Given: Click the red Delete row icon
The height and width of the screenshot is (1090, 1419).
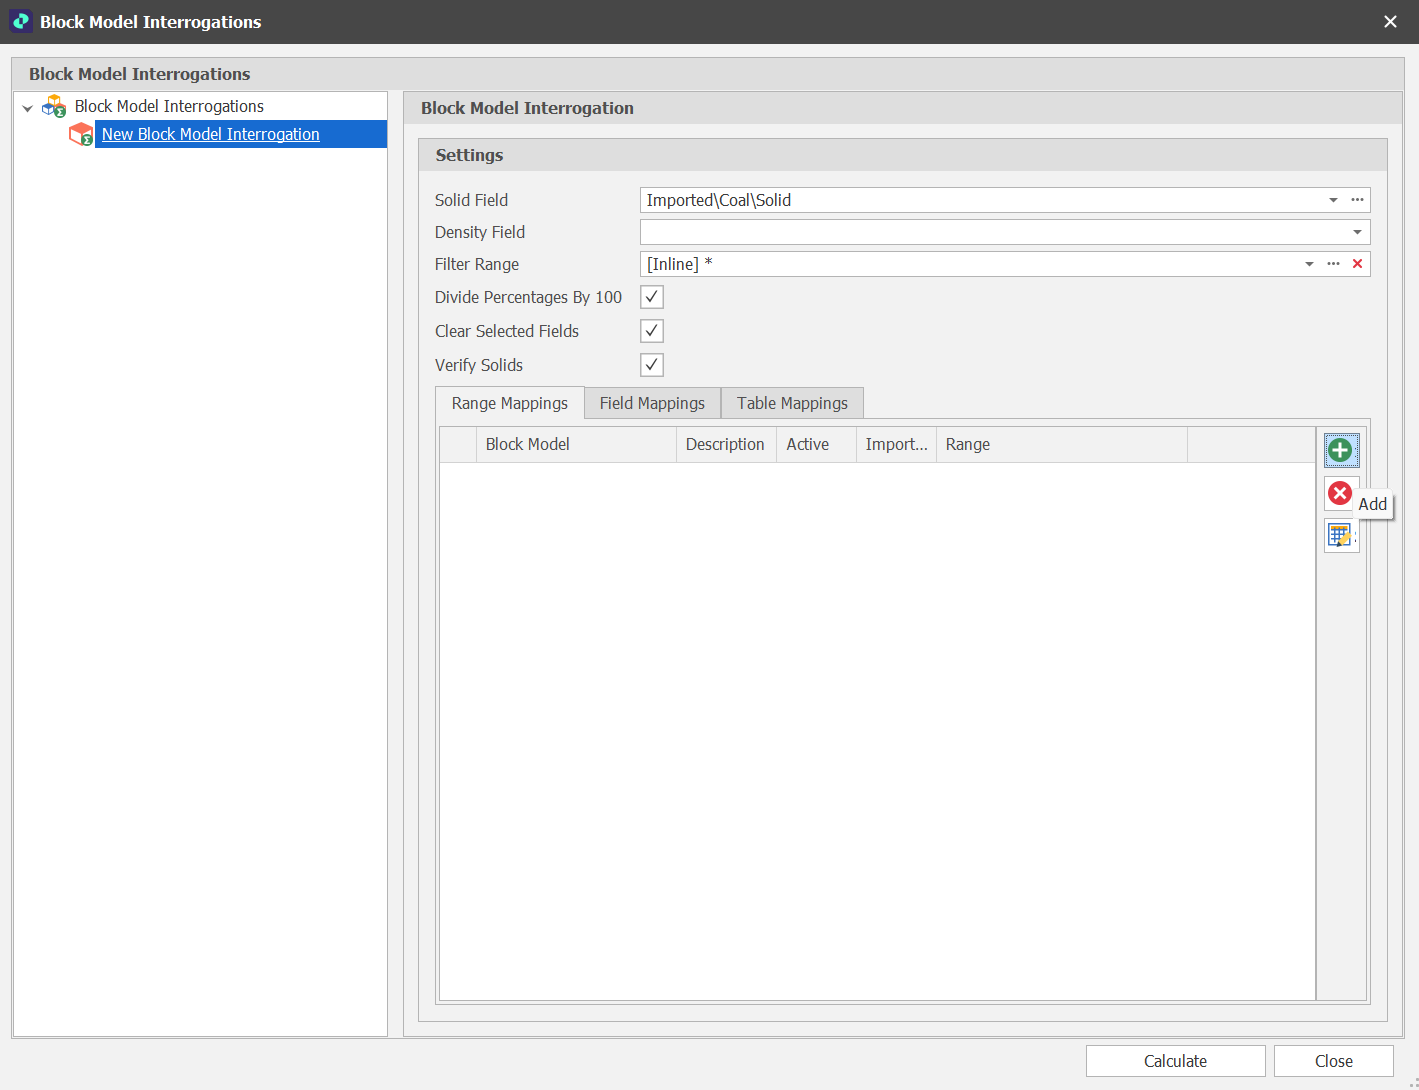Looking at the screenshot, I should [1340, 493].
